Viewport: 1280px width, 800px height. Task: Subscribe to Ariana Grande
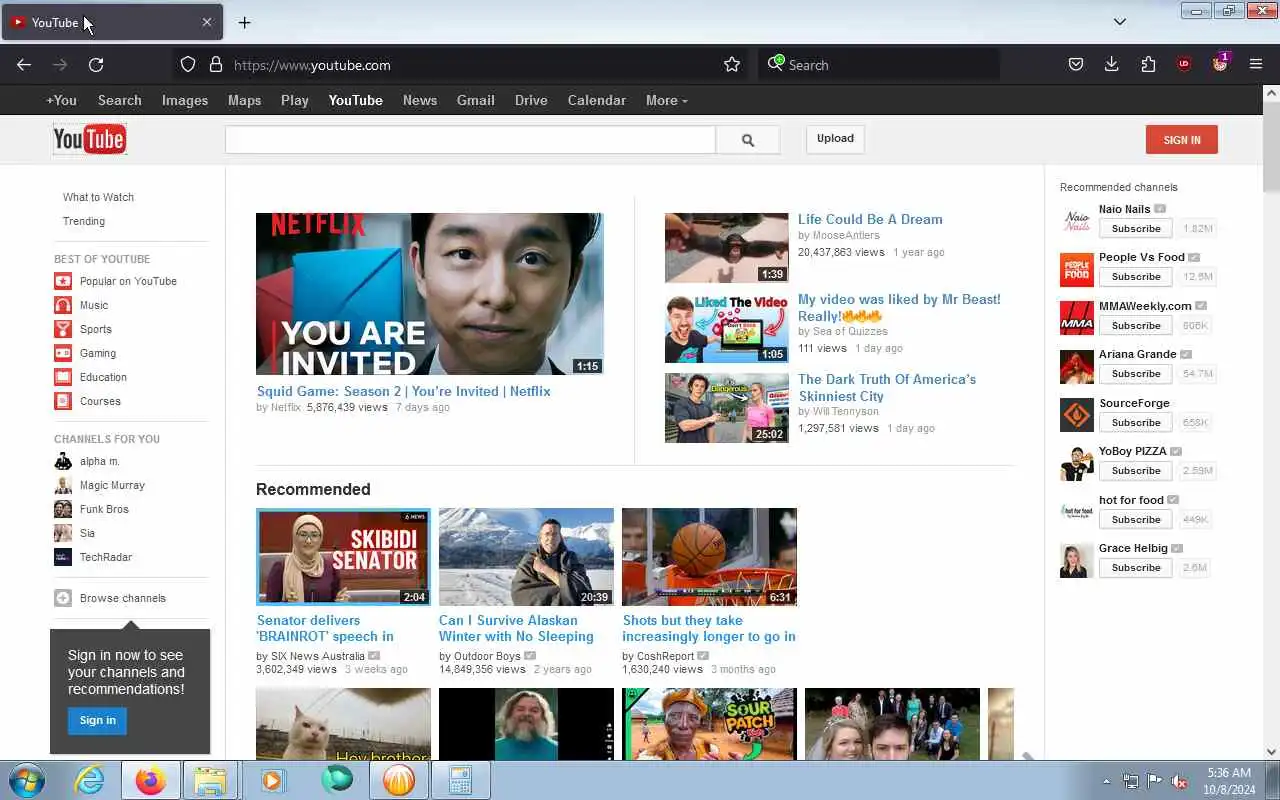(x=1136, y=374)
